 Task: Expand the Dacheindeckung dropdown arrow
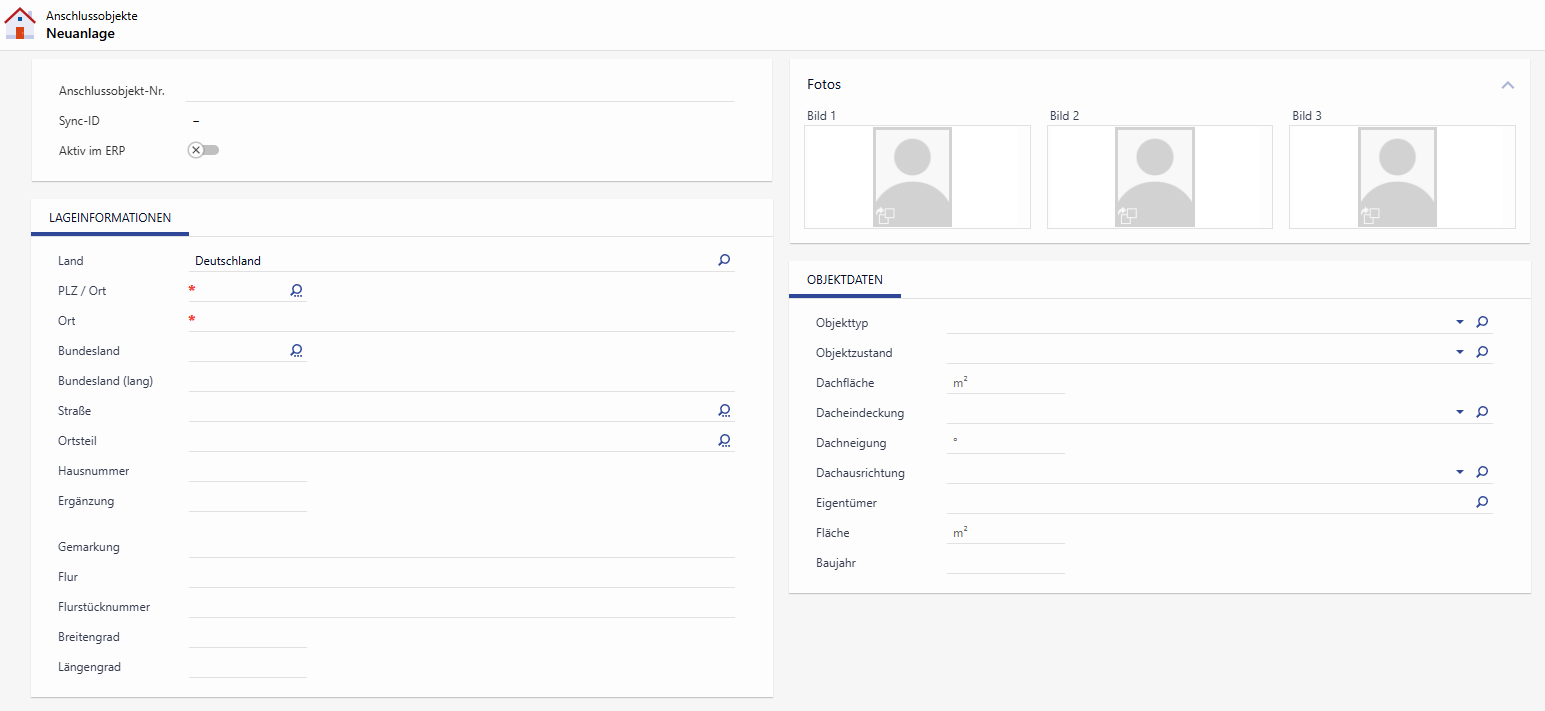click(1460, 412)
